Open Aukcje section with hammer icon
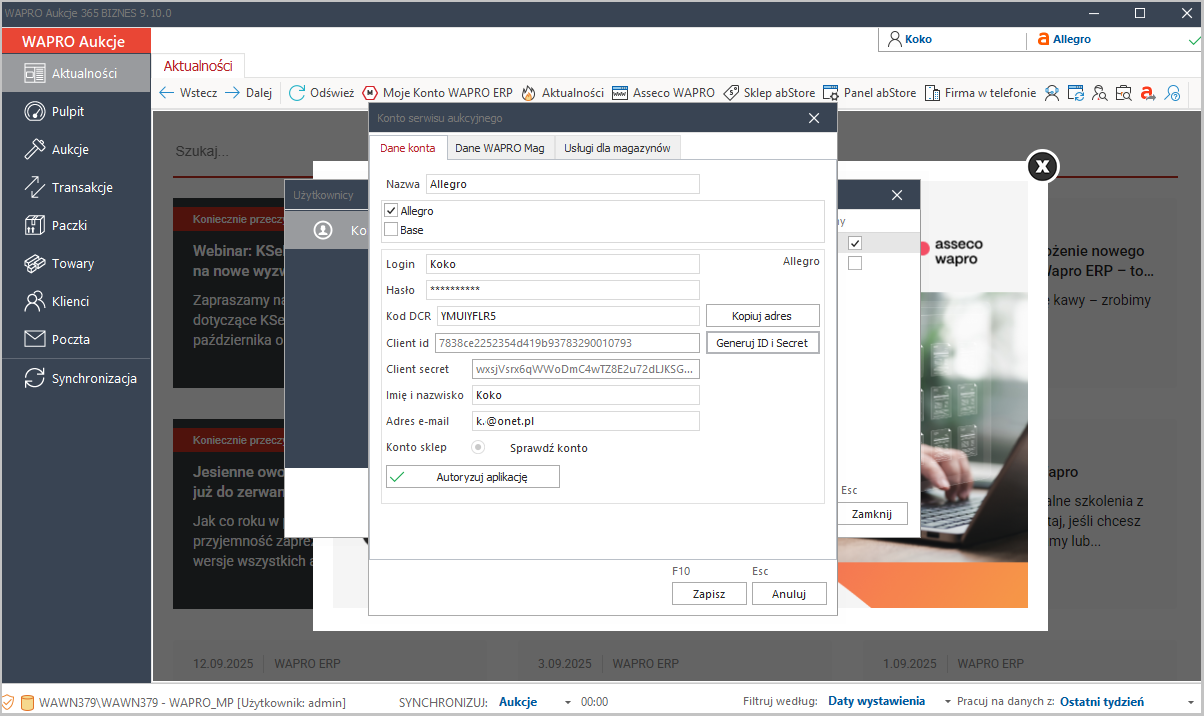The height and width of the screenshot is (716, 1204). (x=69, y=149)
